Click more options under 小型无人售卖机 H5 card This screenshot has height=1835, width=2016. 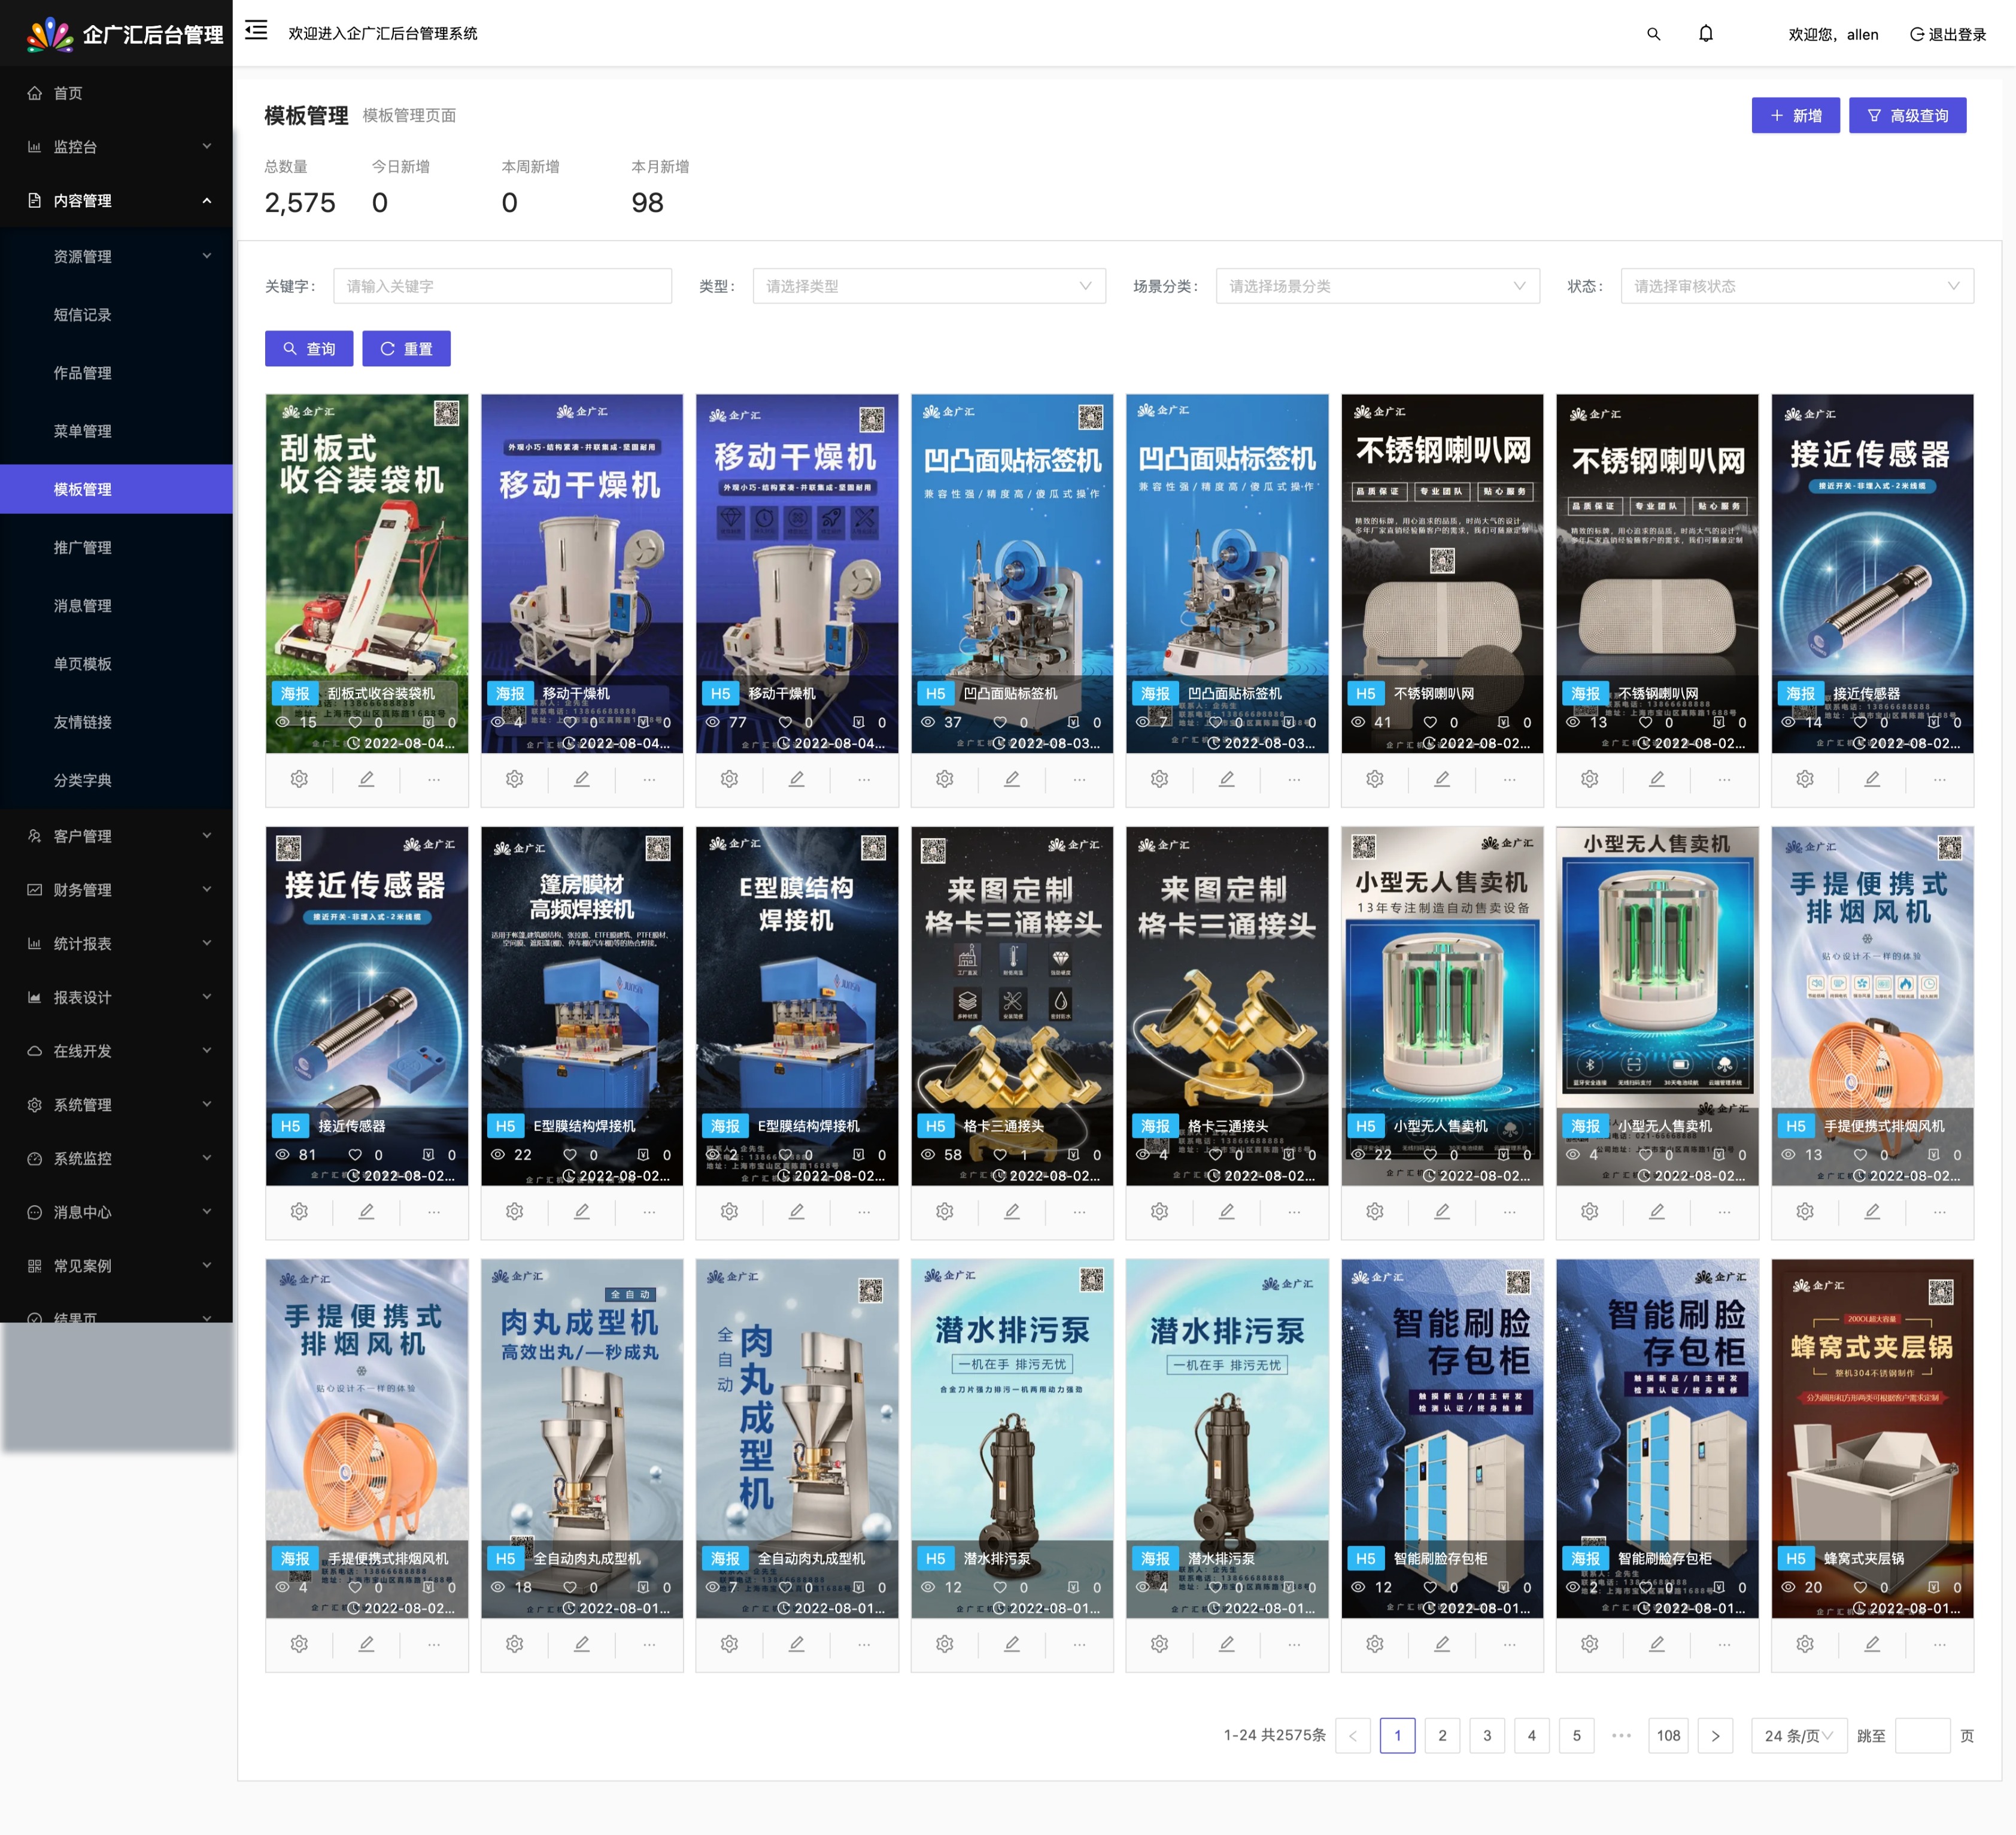(1510, 1211)
